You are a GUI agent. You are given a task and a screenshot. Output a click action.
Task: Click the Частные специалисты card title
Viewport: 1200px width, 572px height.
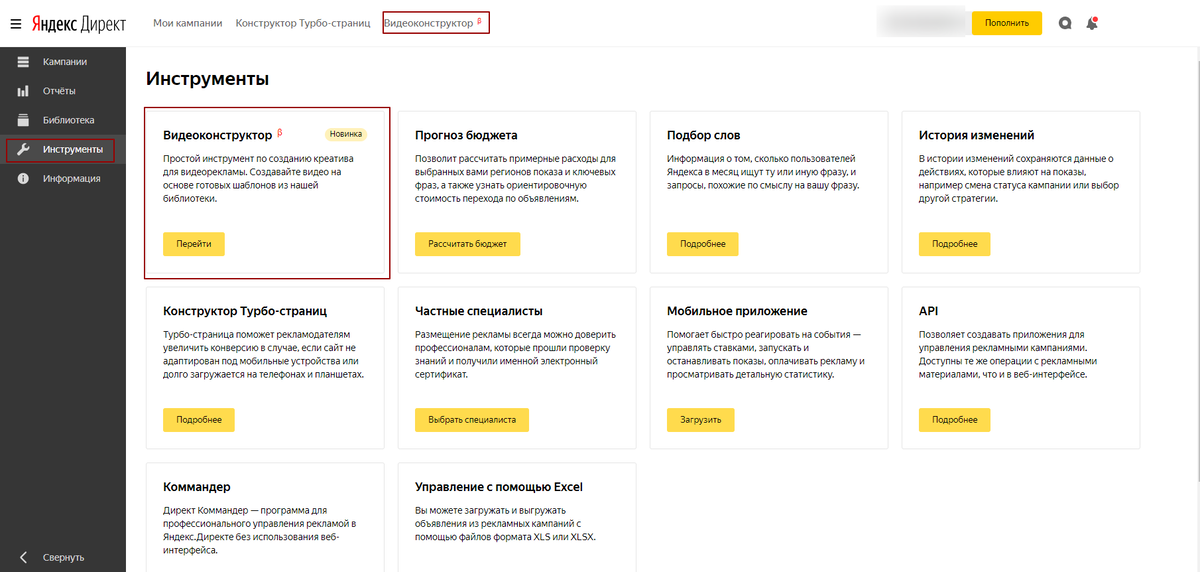point(479,311)
